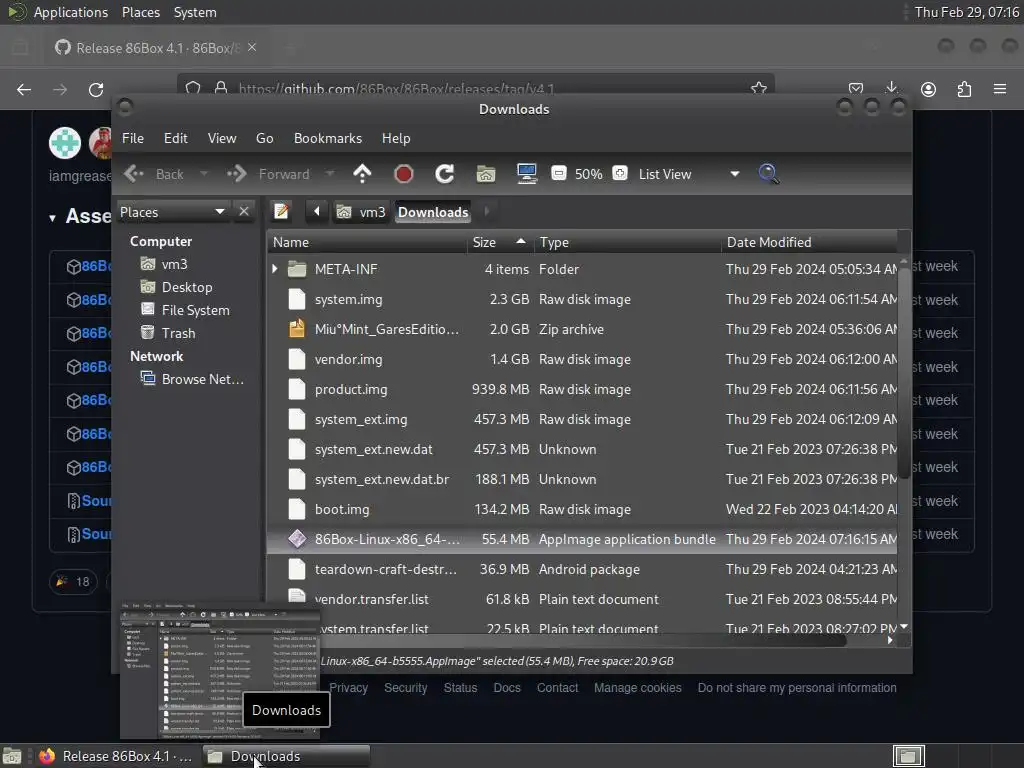The image size is (1024, 768).
Task: Open the Places panel menu
Action: [x=141, y=12]
